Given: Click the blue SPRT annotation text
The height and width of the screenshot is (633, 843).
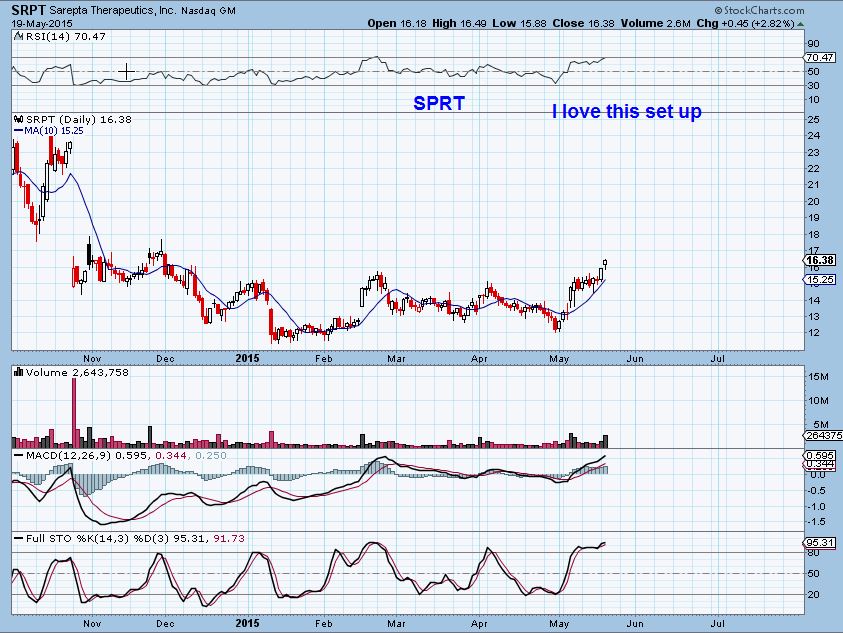Looking at the screenshot, I should tap(439, 103).
